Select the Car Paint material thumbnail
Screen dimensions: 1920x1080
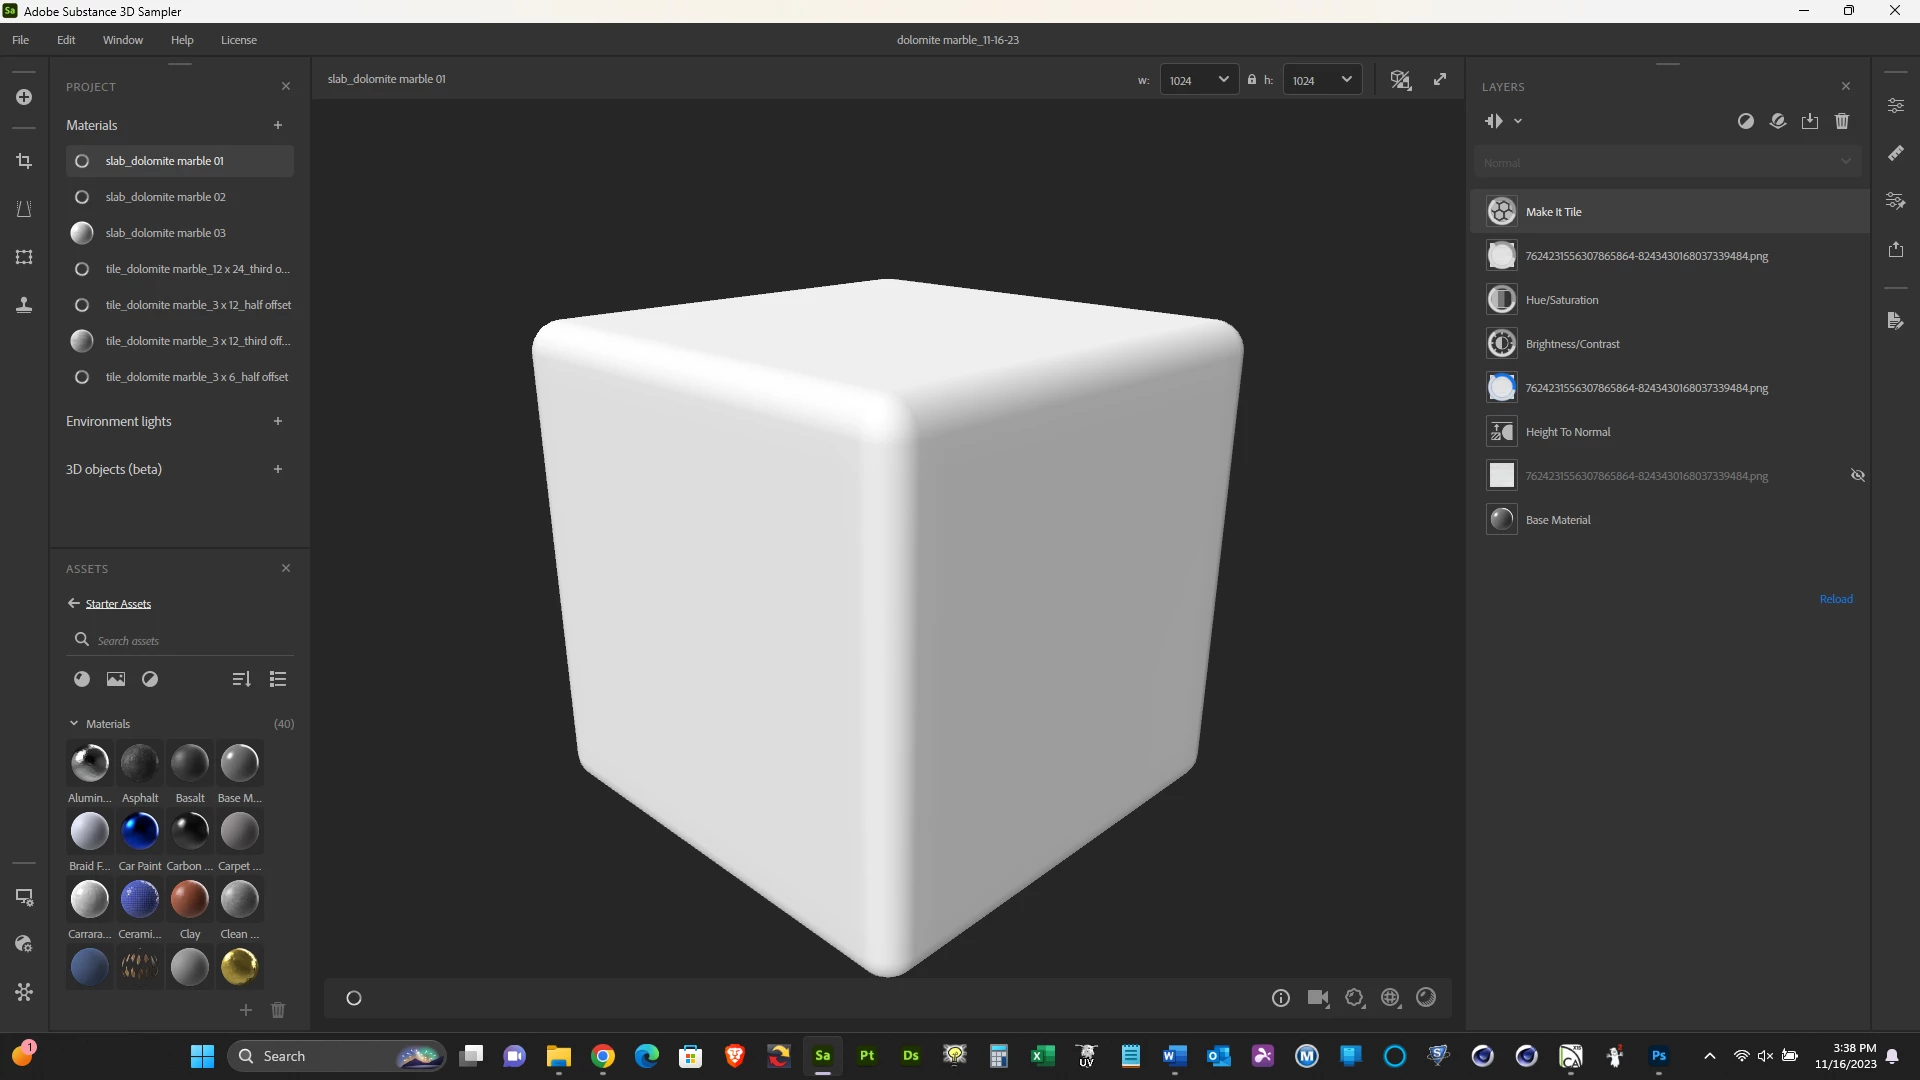pyautogui.click(x=140, y=832)
